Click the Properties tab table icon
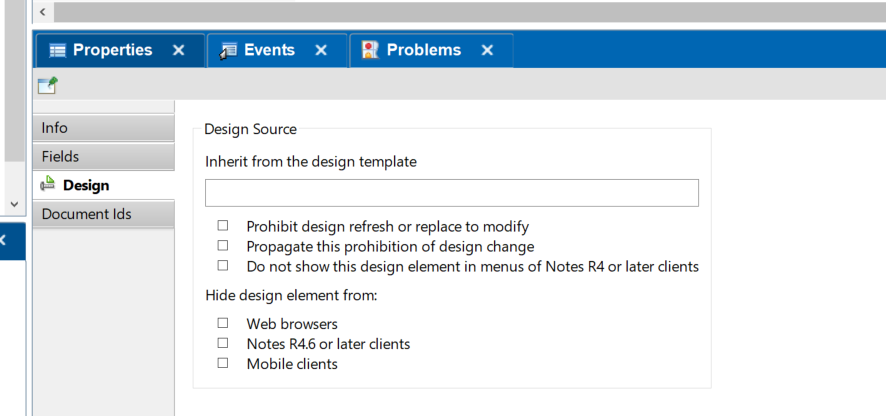 (57, 50)
